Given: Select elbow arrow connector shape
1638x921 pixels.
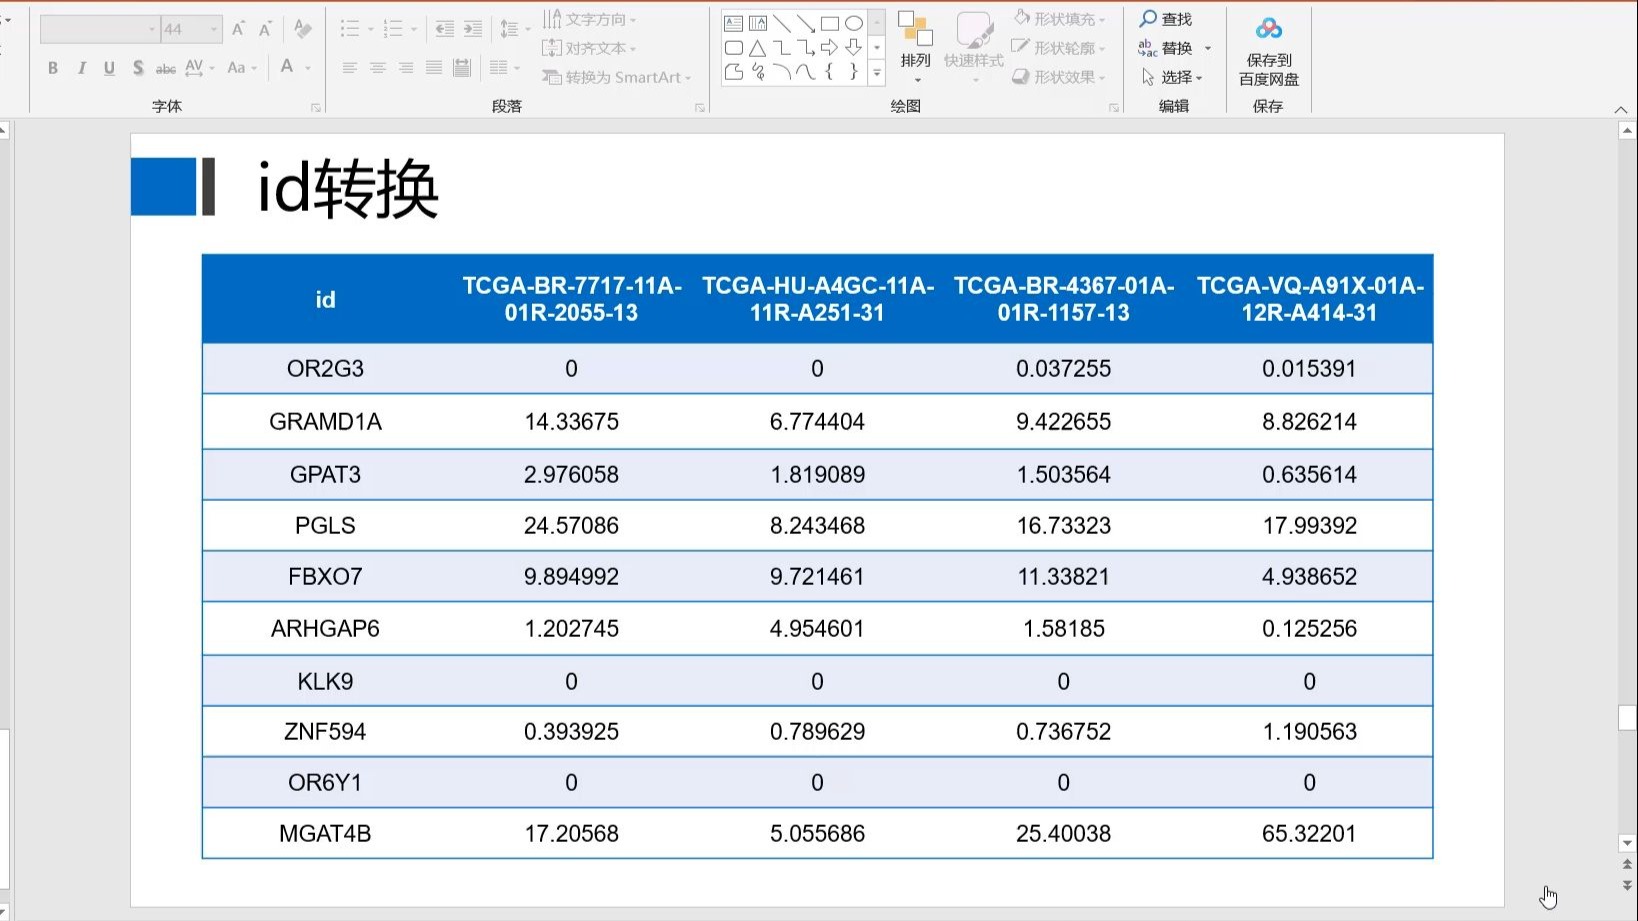Looking at the screenshot, I should coord(805,47).
